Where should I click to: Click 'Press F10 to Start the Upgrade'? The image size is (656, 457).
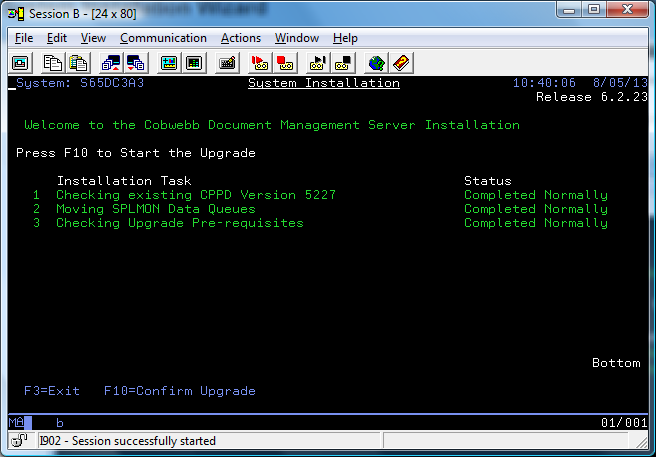click(x=136, y=153)
